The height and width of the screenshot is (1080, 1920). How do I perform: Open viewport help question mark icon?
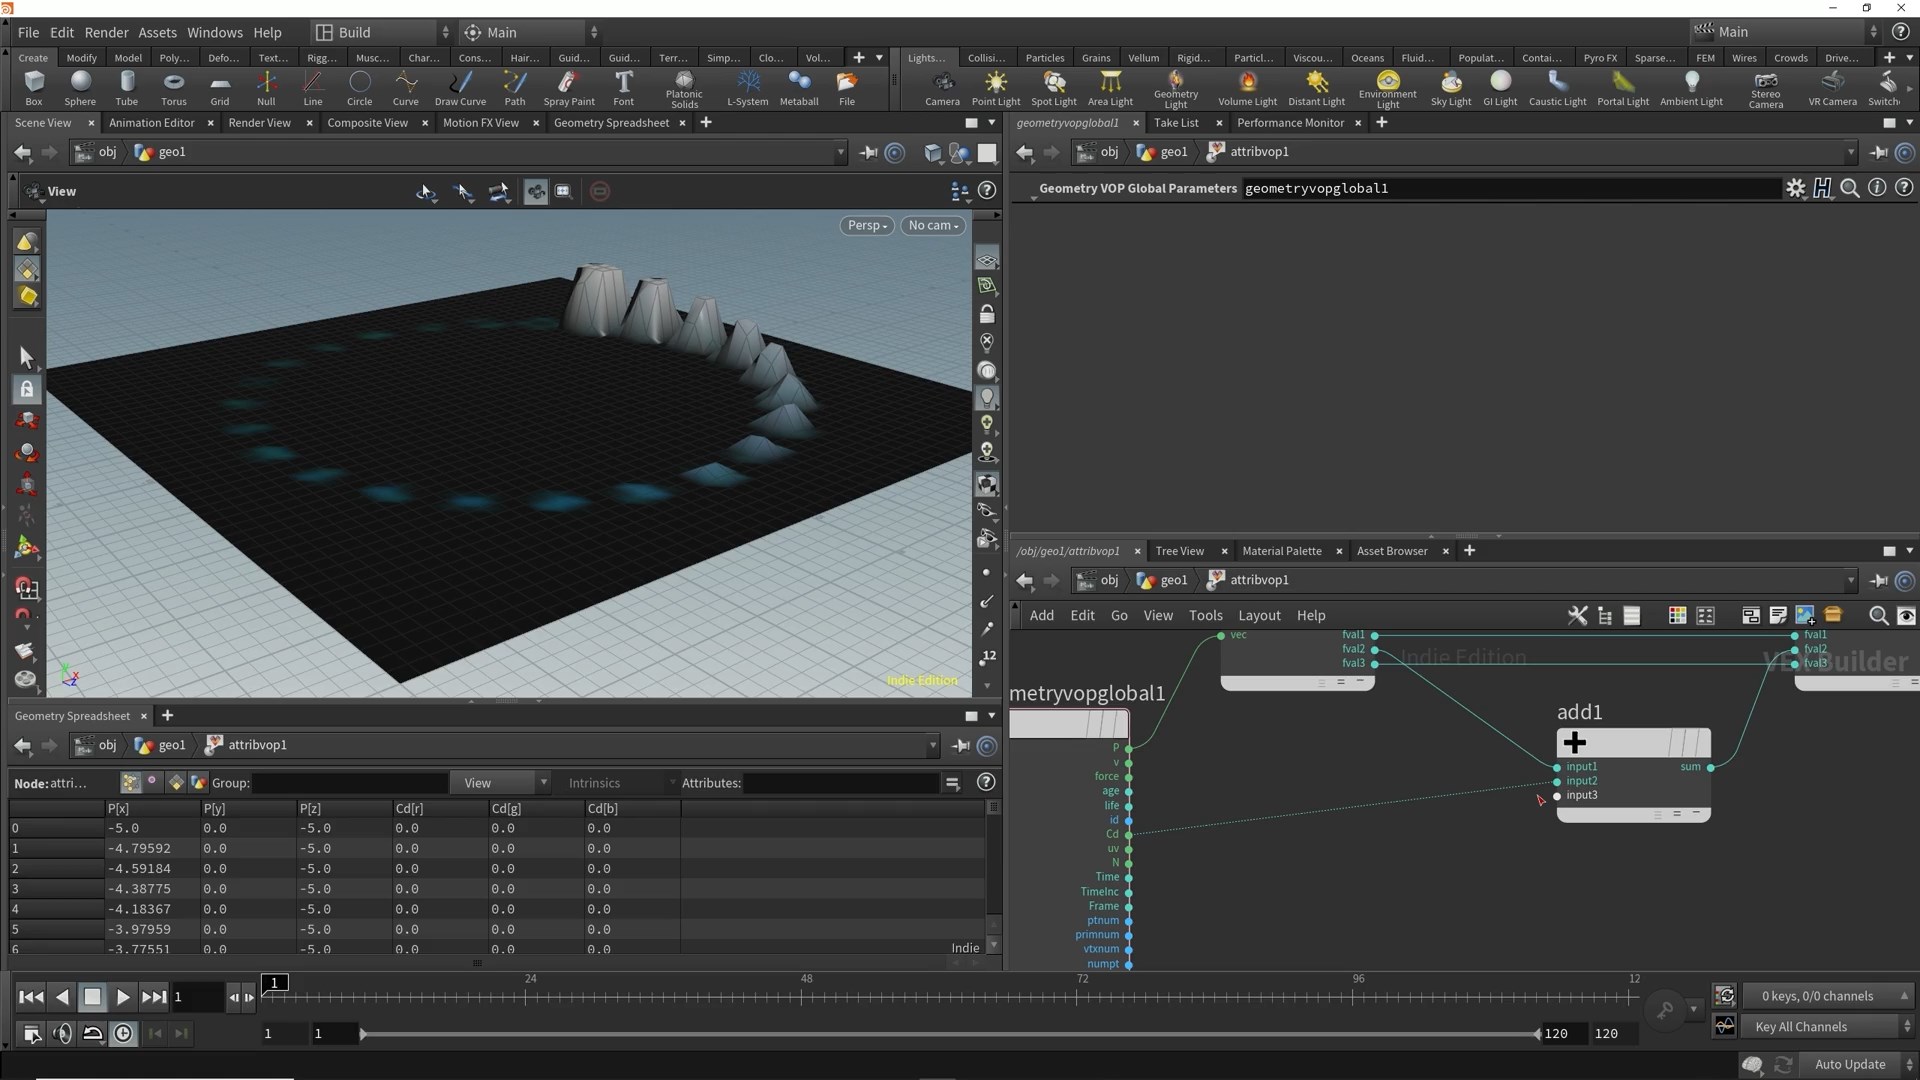(x=987, y=190)
